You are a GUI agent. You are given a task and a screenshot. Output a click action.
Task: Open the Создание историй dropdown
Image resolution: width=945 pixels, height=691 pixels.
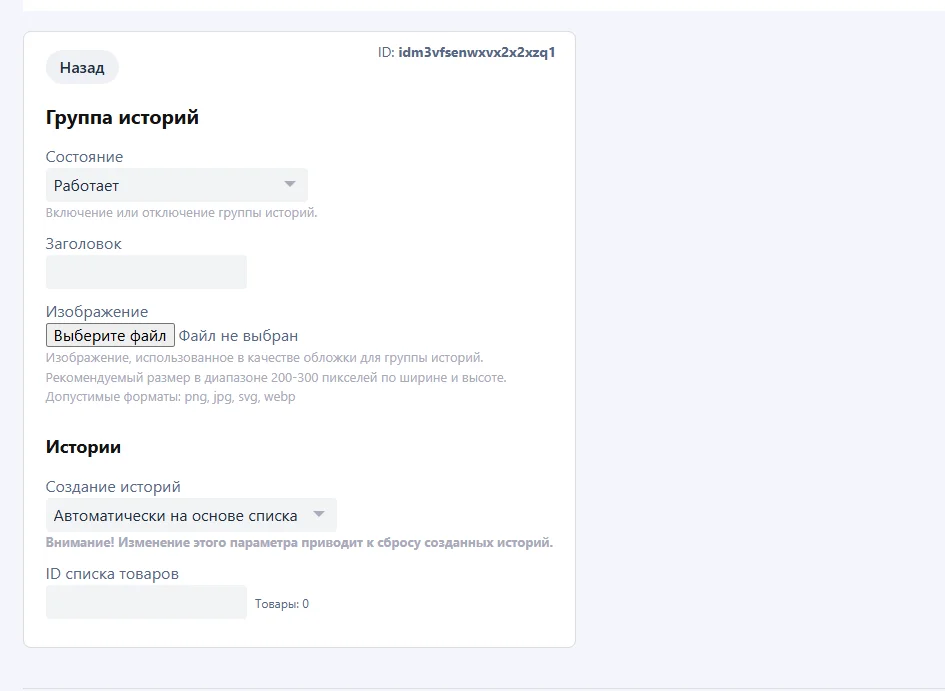191,515
